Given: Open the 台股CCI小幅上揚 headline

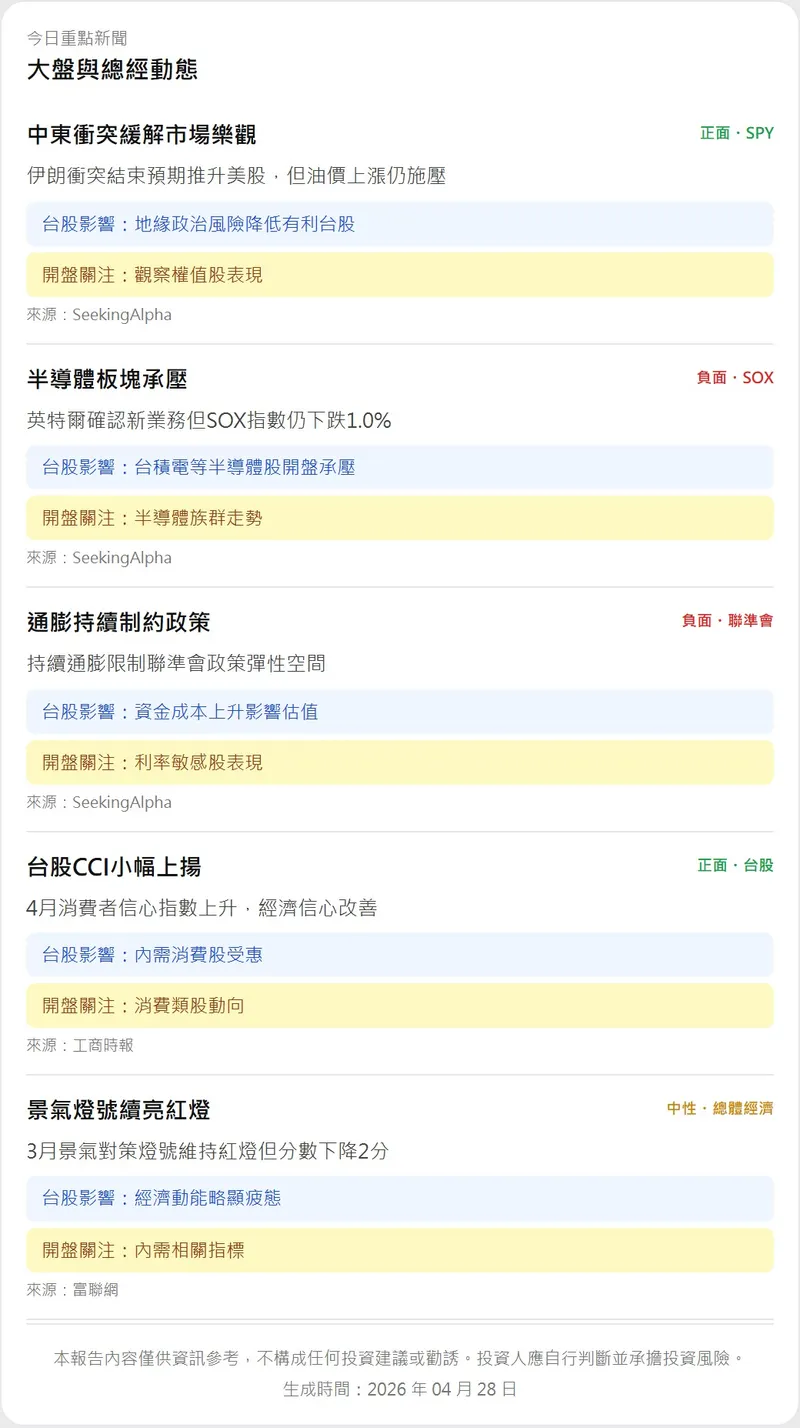Looking at the screenshot, I should 114,866.
